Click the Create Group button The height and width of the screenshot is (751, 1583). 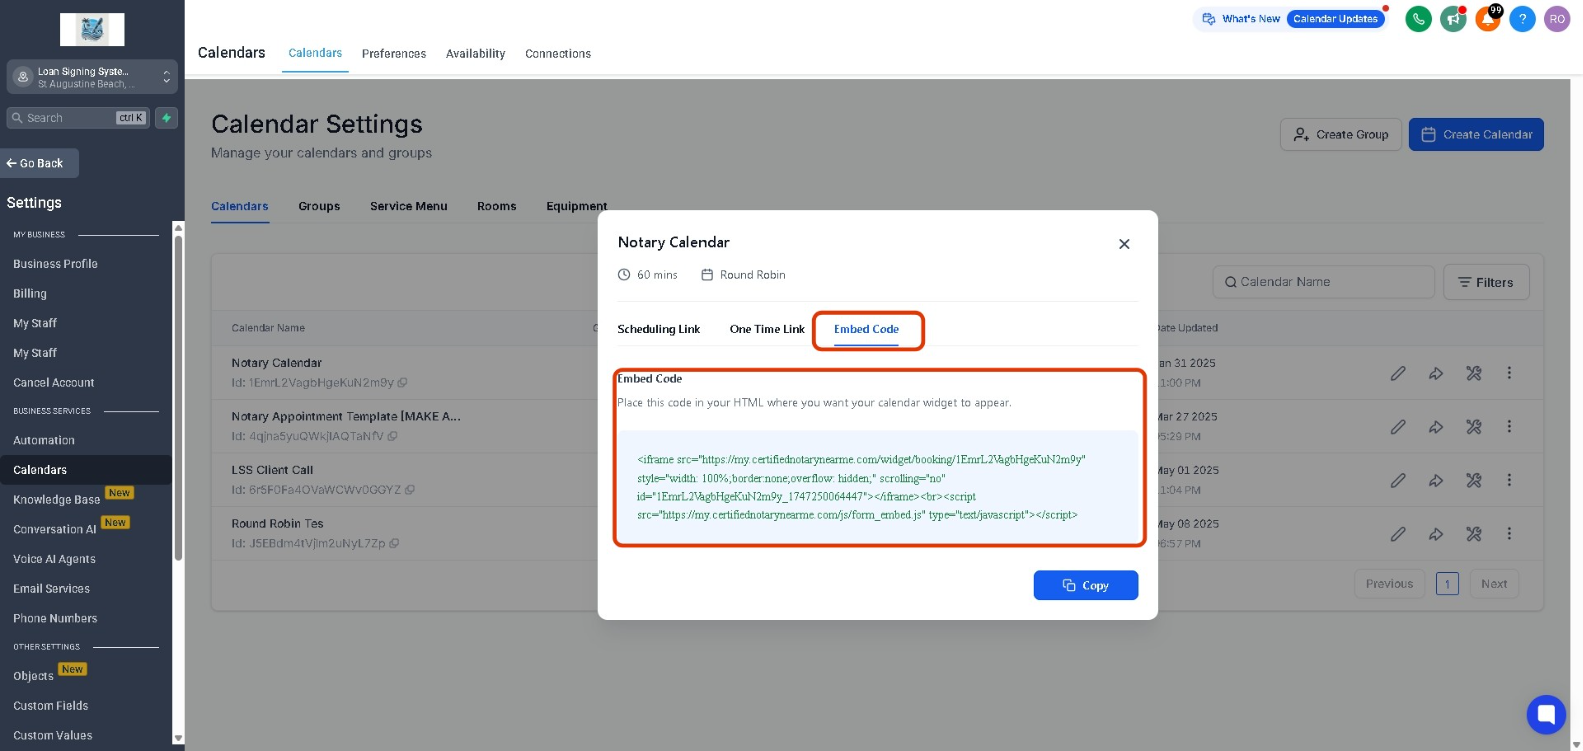pos(1340,135)
